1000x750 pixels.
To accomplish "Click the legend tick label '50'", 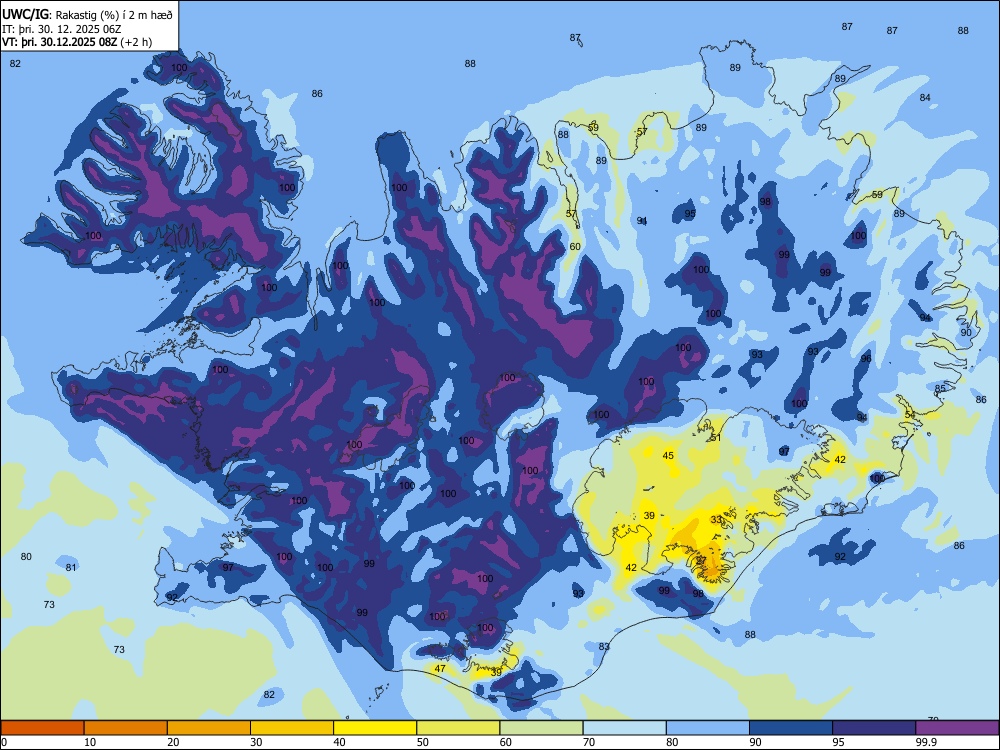I will [422, 742].
